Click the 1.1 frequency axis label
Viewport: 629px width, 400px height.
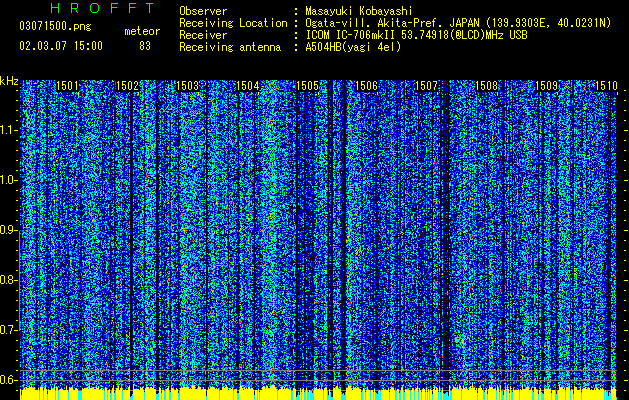tap(8, 130)
